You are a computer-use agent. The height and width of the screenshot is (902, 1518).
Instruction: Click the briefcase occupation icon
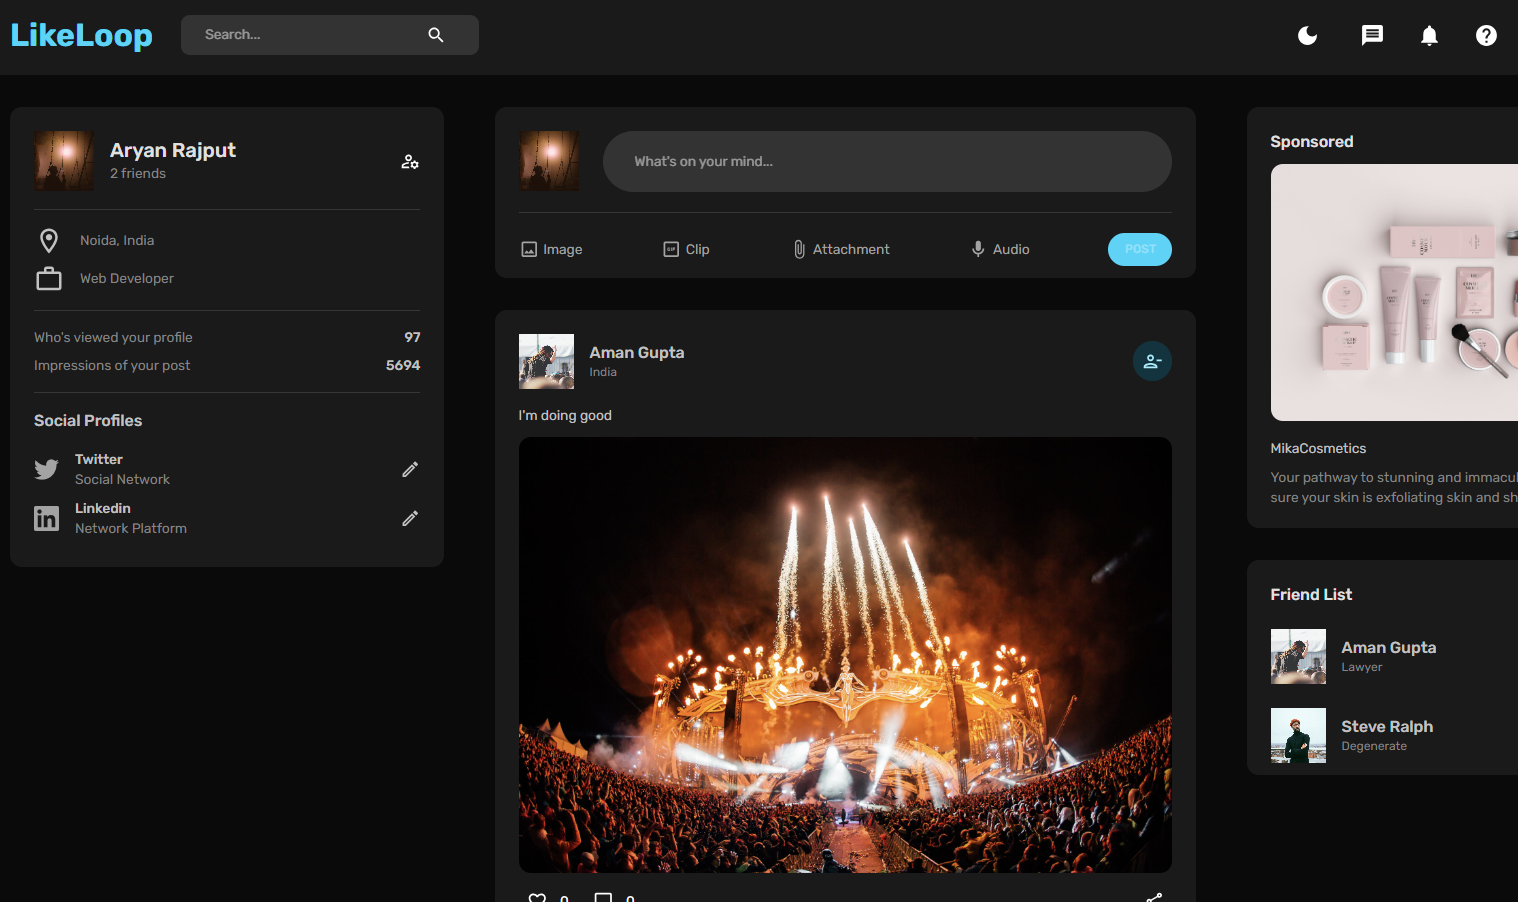(49, 279)
